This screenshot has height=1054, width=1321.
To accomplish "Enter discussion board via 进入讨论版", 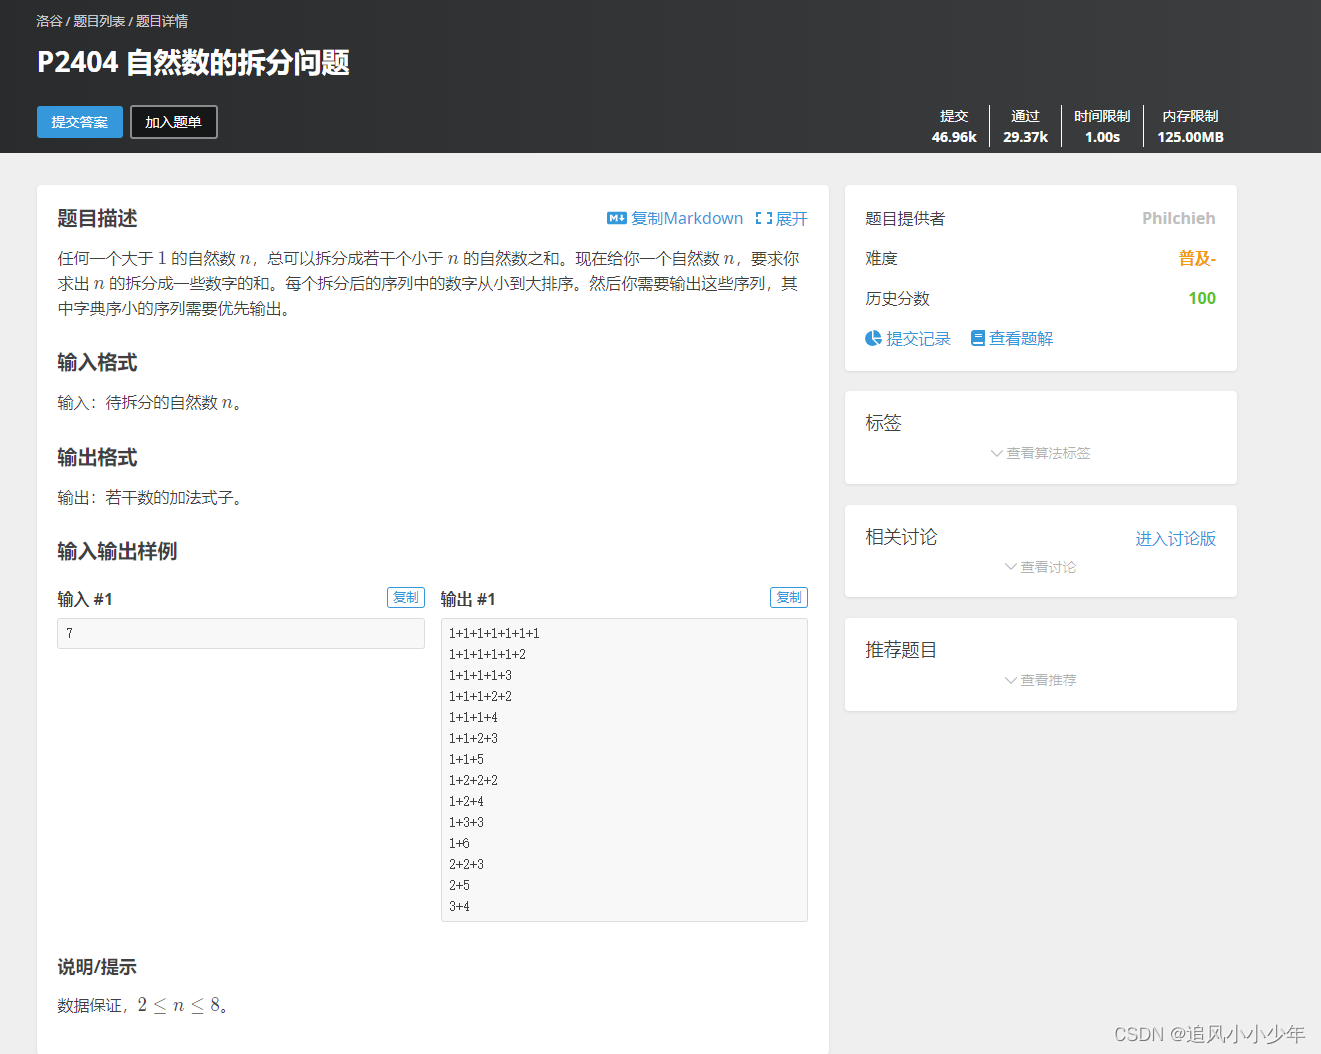I will [1176, 538].
